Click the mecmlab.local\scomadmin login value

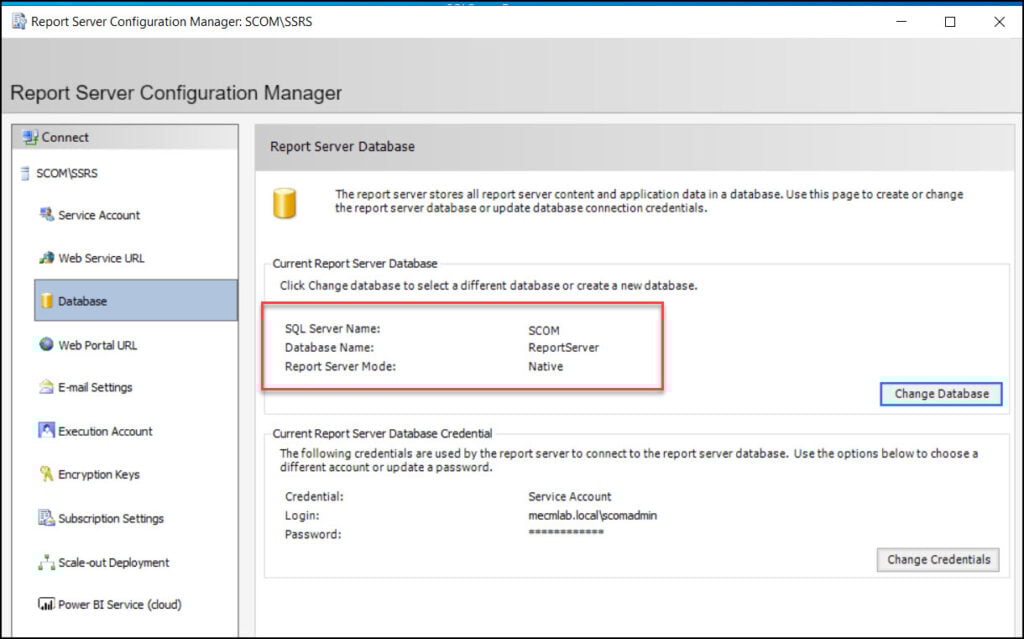(x=592, y=516)
